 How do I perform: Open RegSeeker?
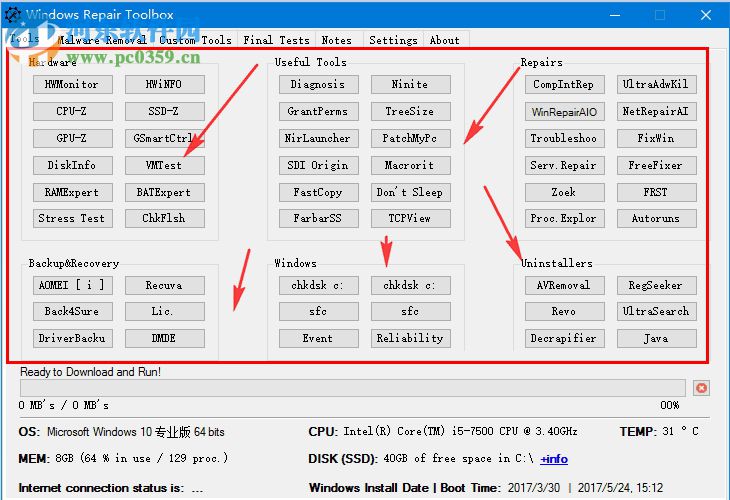[656, 285]
